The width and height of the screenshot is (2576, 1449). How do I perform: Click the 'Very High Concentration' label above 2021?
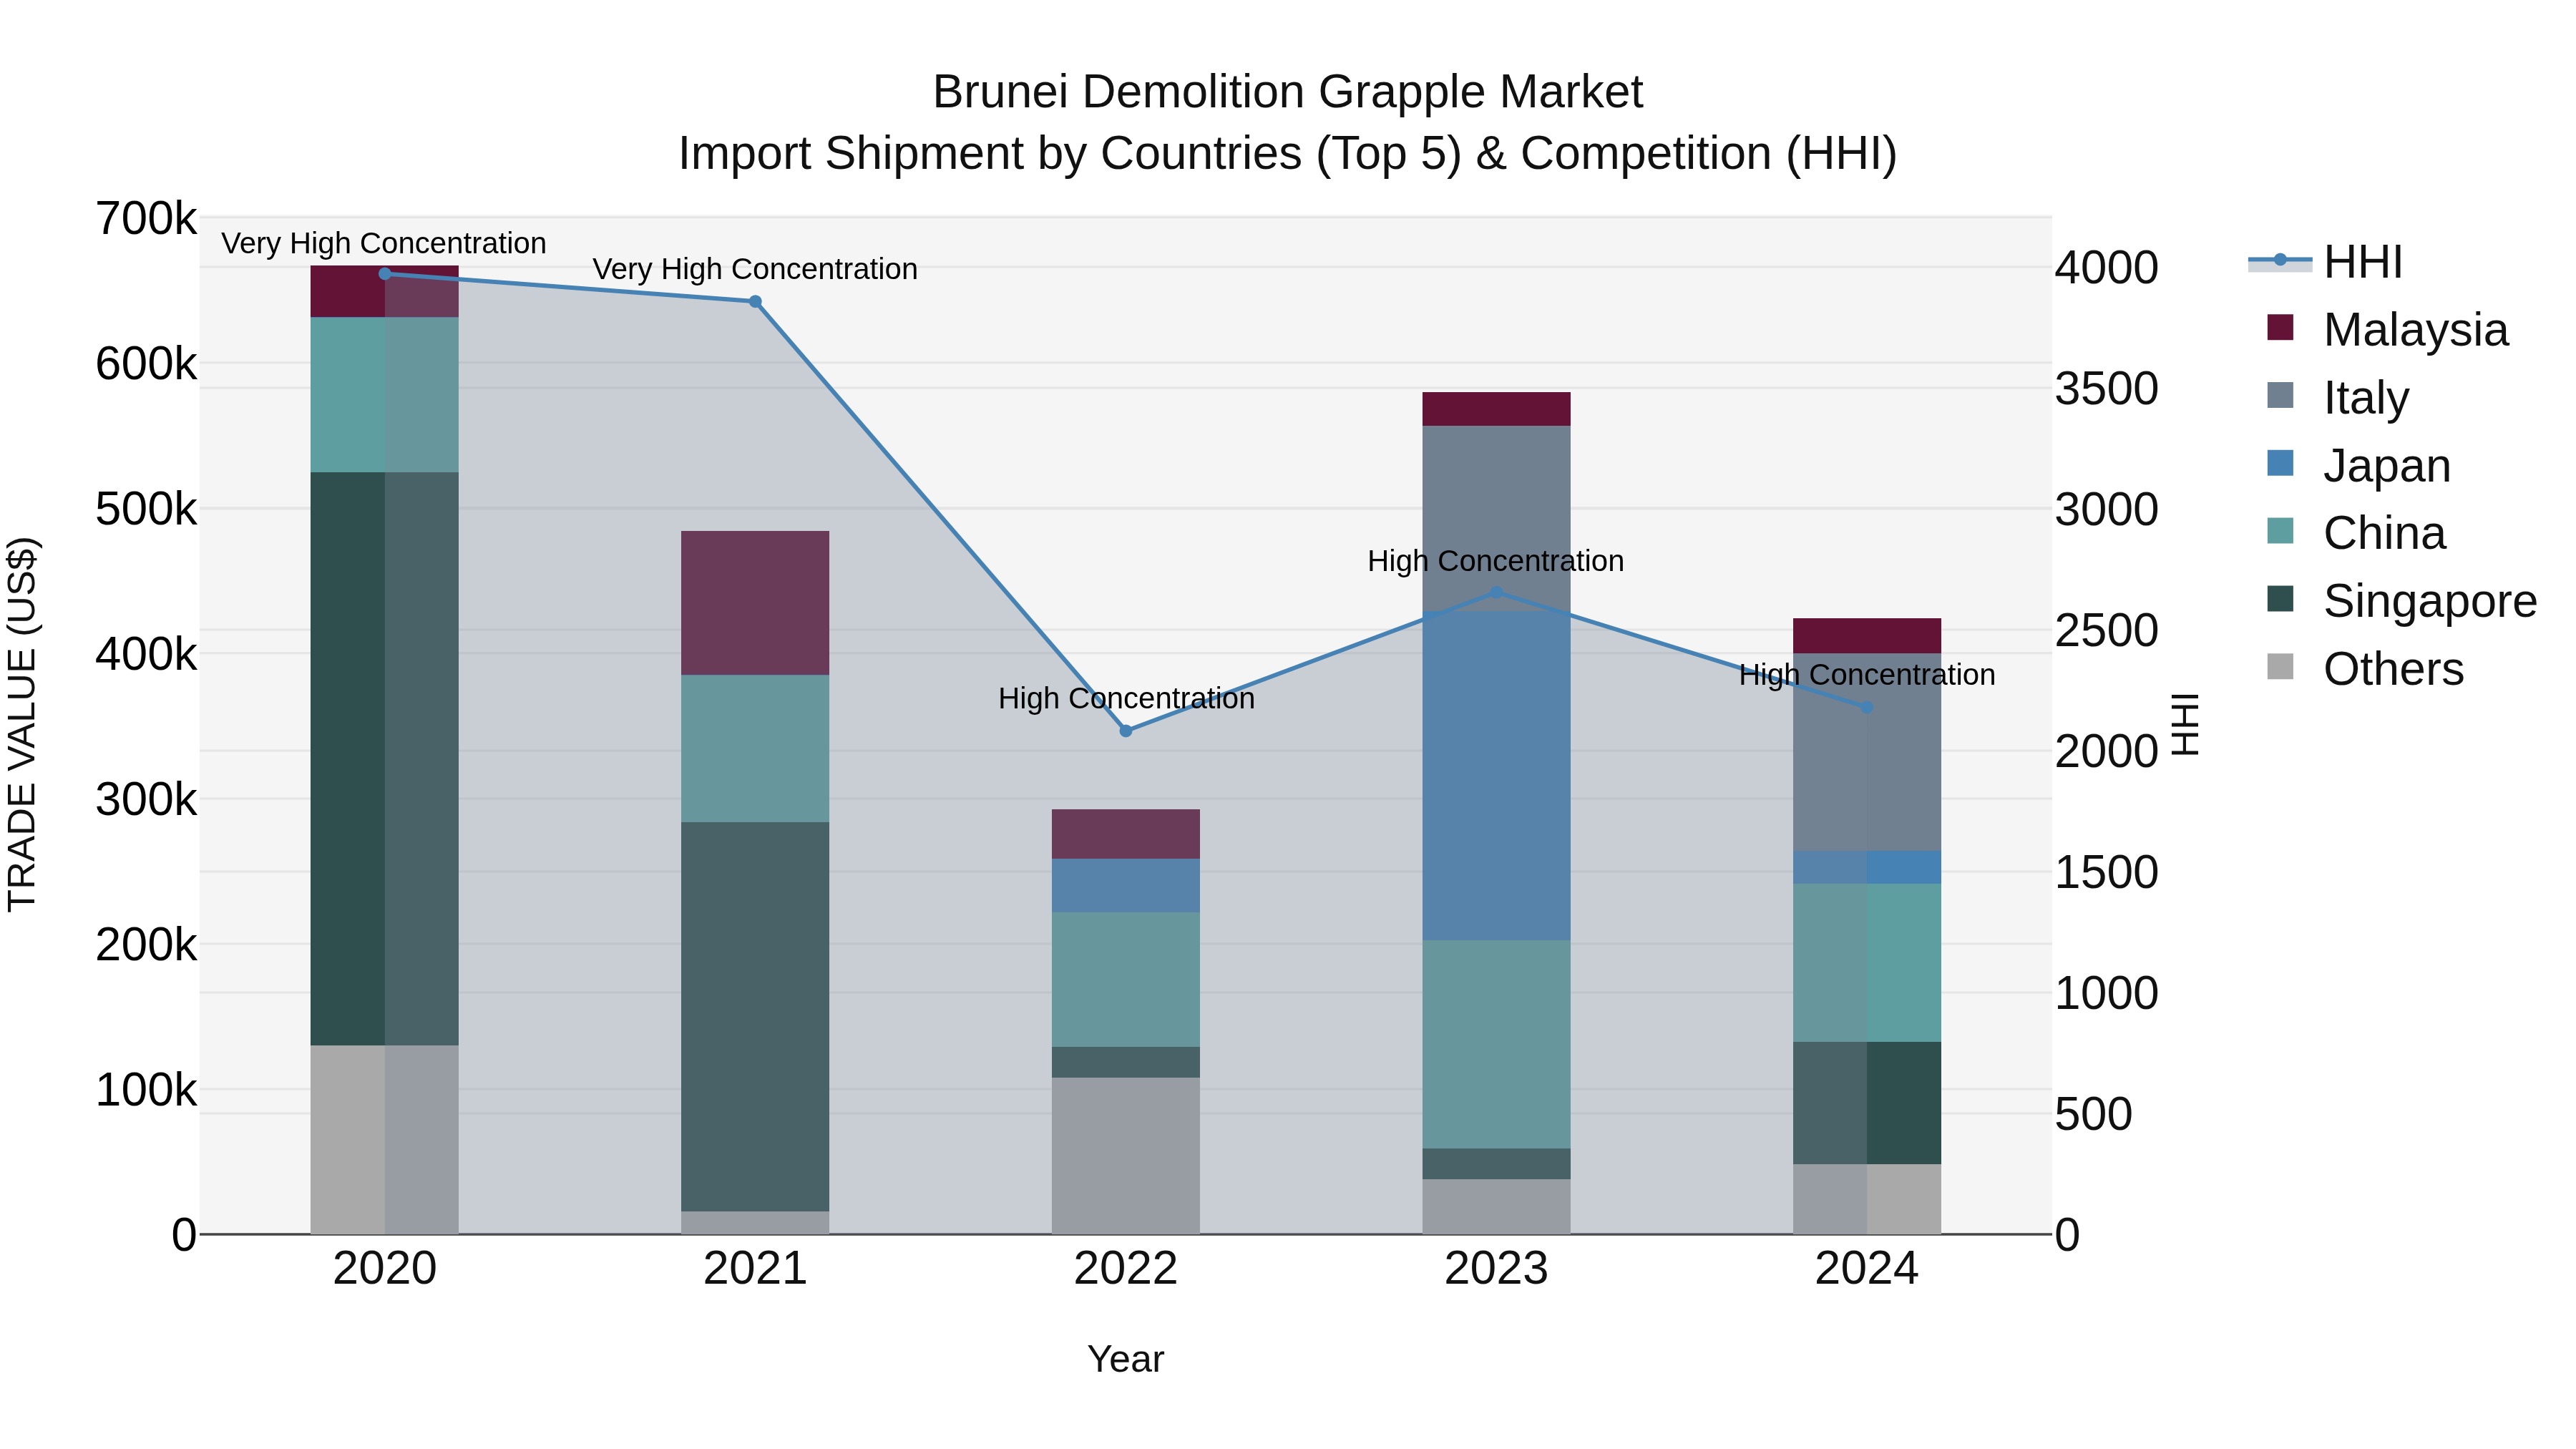[x=755, y=269]
